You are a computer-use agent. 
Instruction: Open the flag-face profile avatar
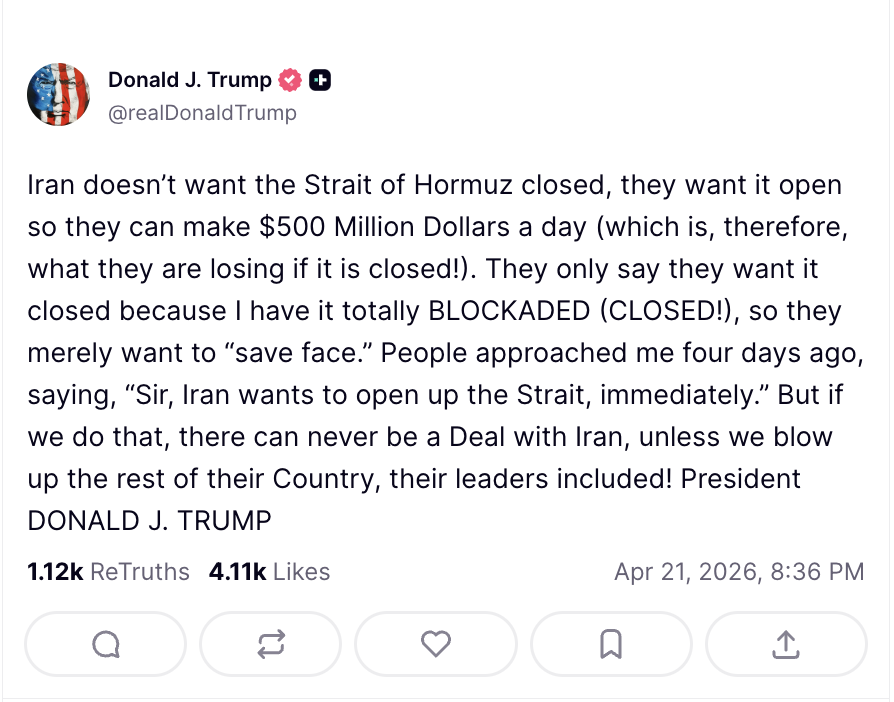59,94
